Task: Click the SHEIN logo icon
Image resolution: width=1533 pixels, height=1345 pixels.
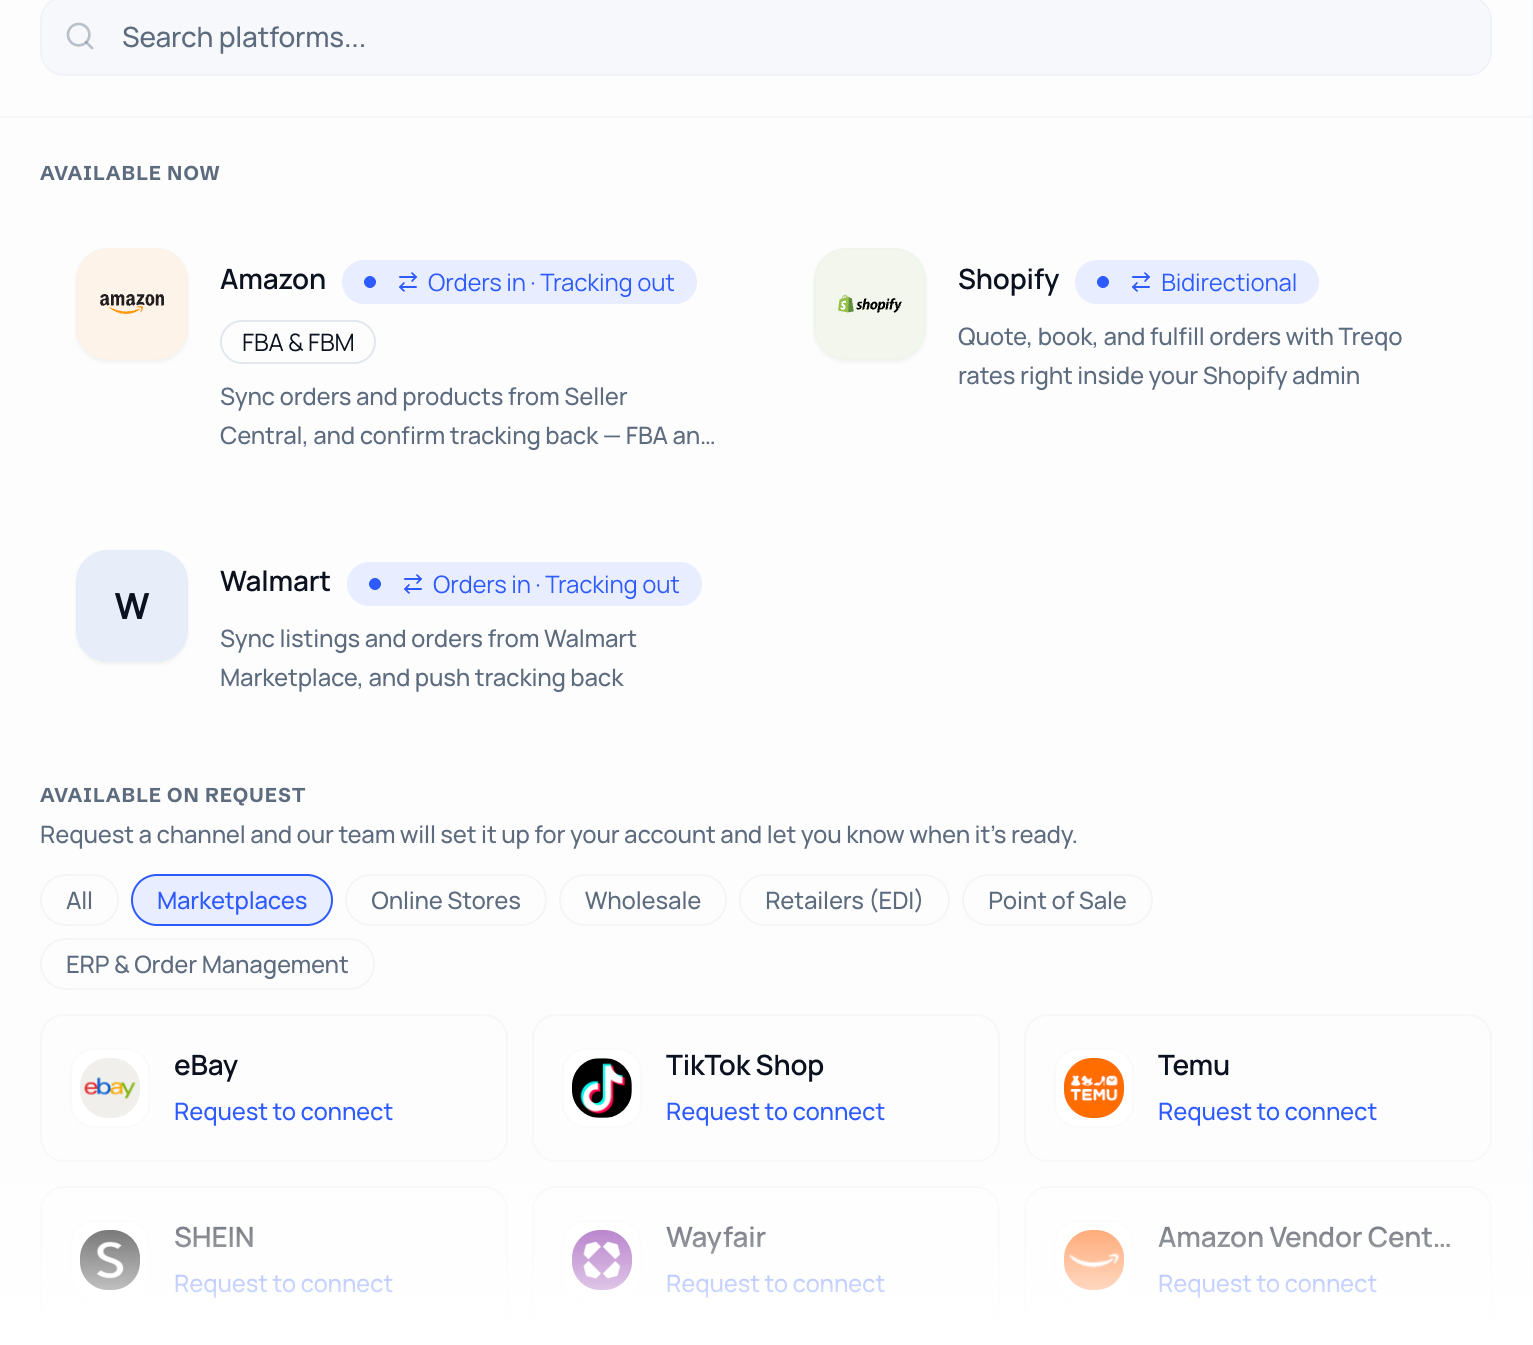Action: (x=110, y=1260)
